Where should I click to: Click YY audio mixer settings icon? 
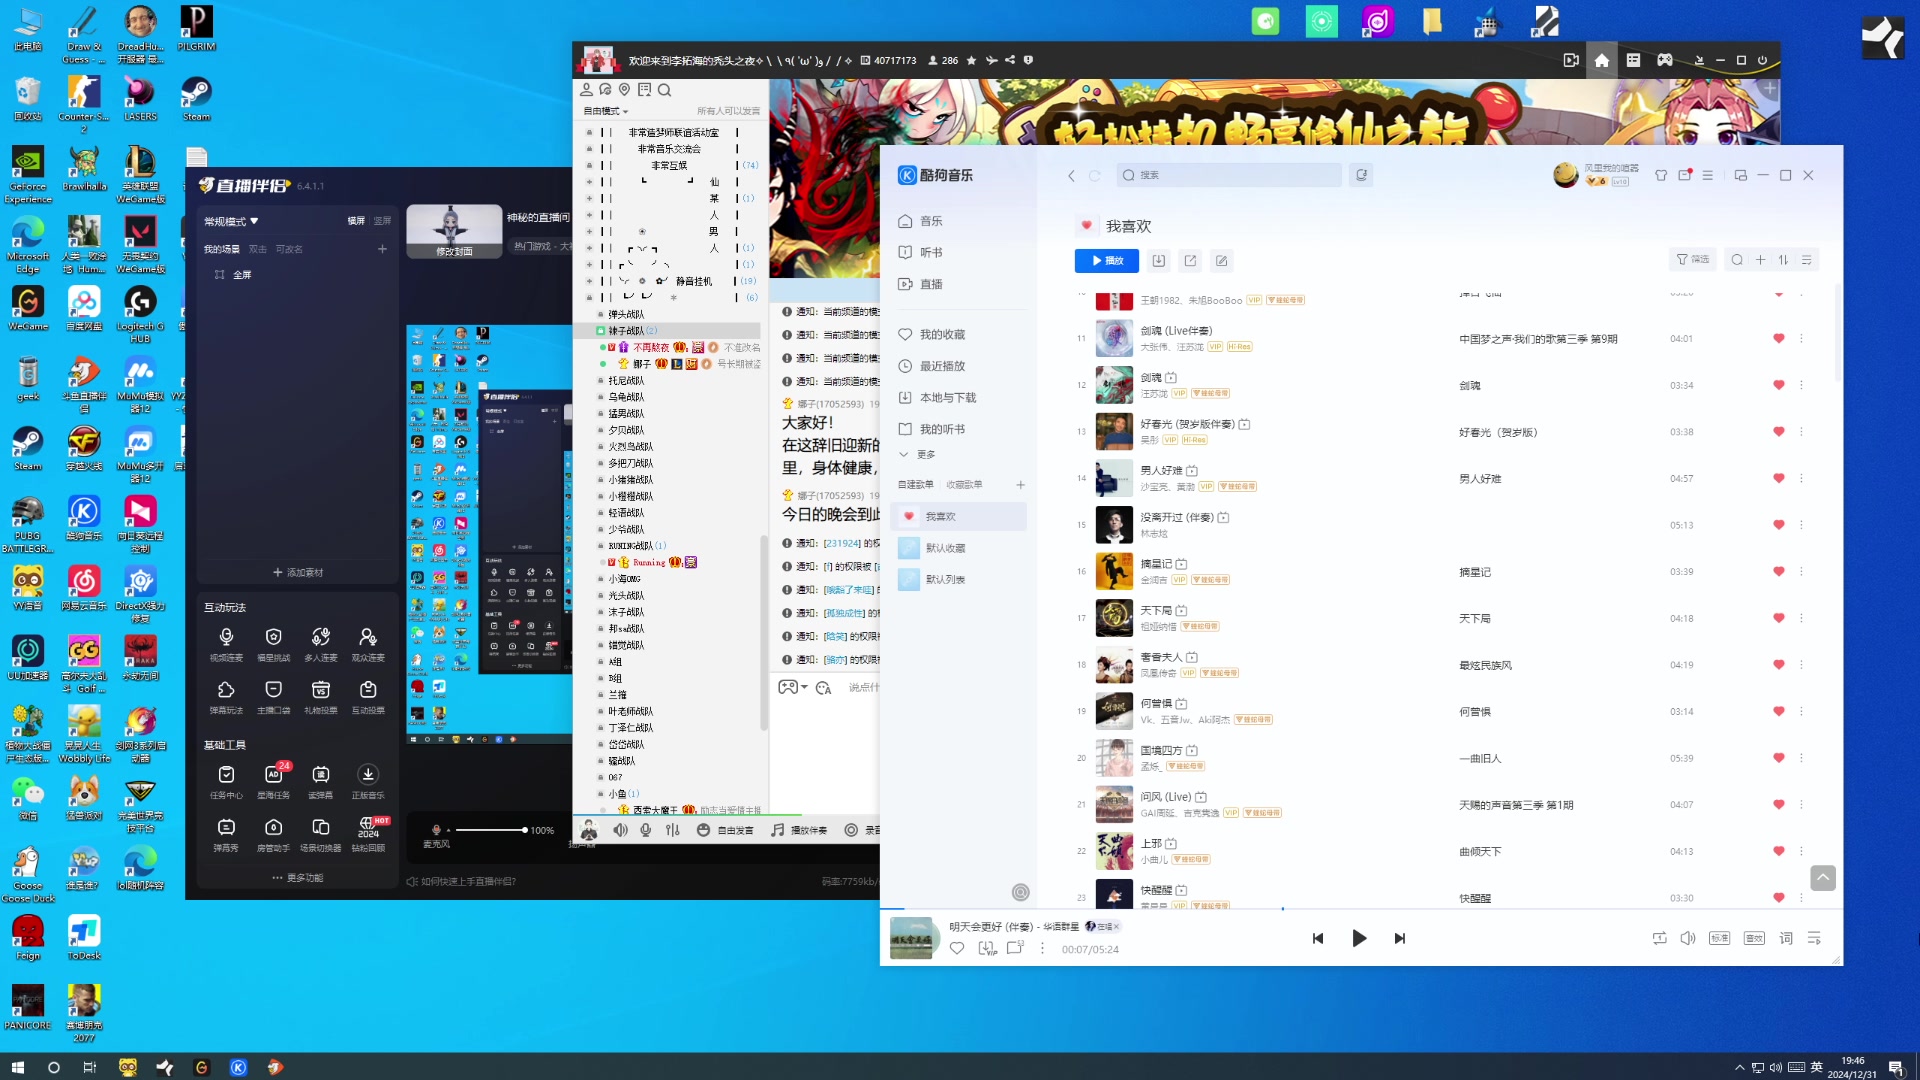[x=672, y=830]
